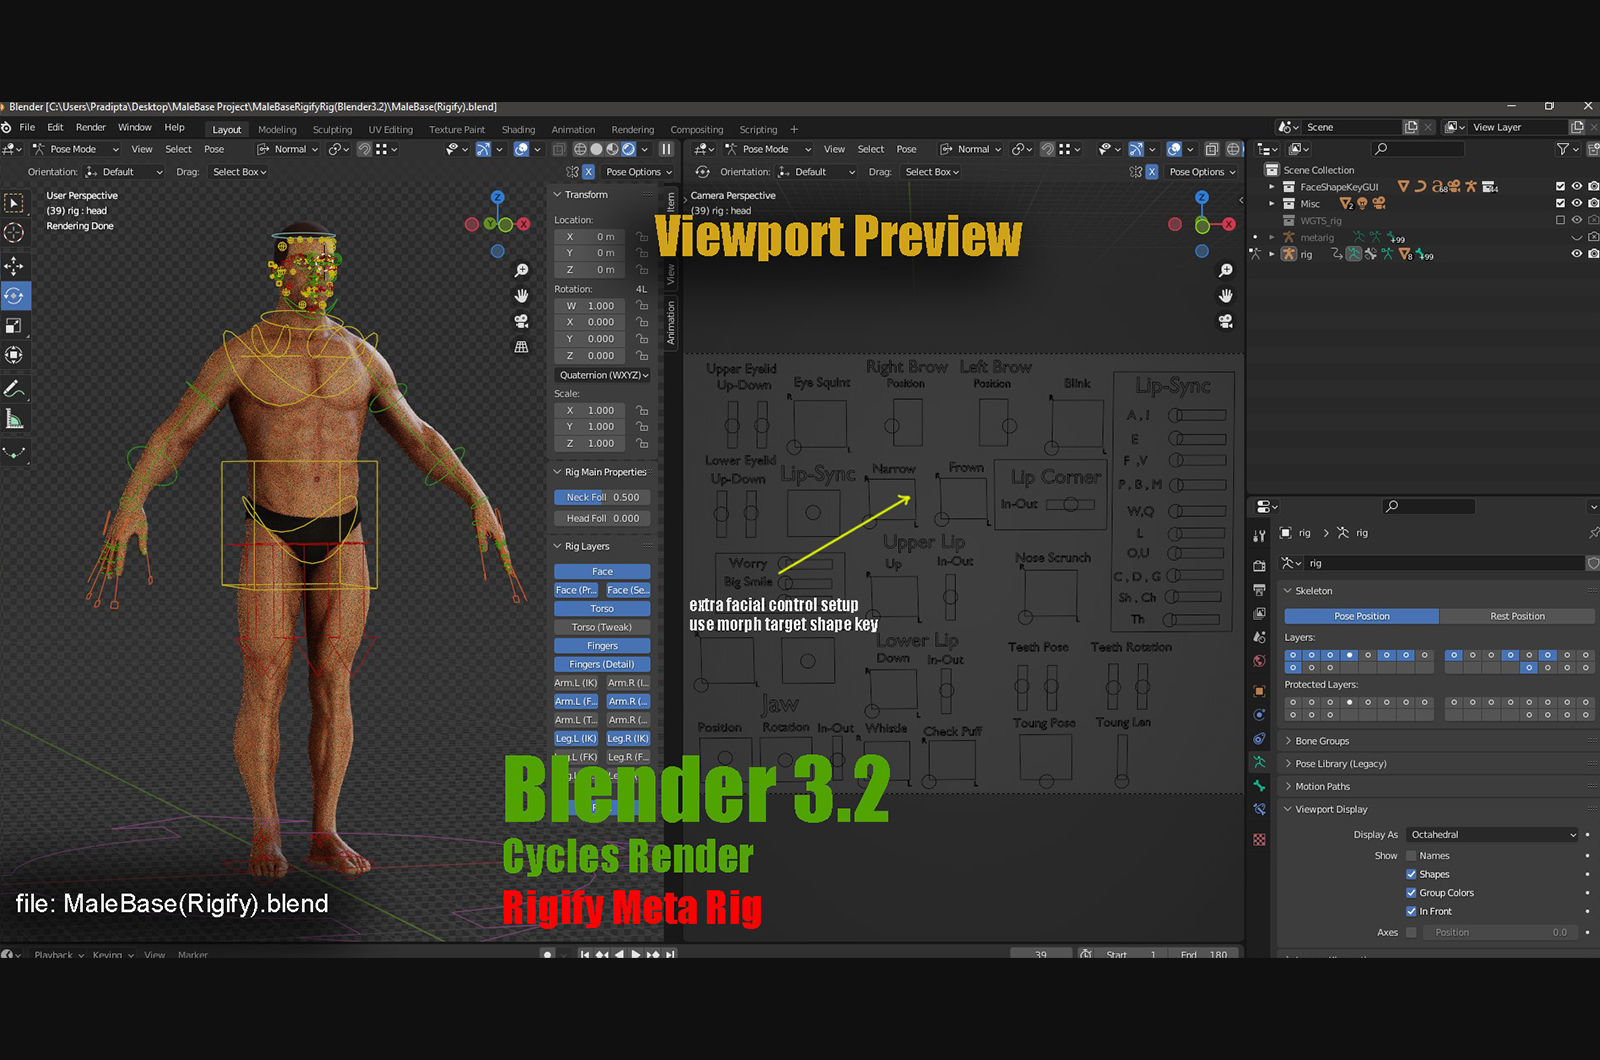1600x1060 pixels.
Task: Enable the WGTS_rig collection checkbox
Action: (1560, 220)
